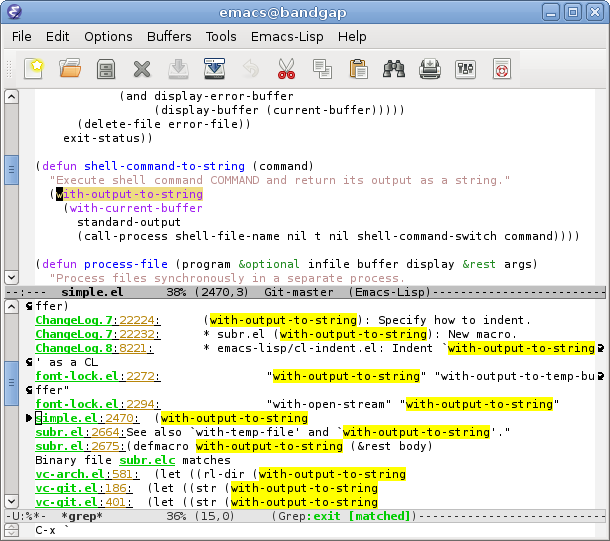Print buffer with the printer icon
610x541 pixels.
tap(429, 69)
